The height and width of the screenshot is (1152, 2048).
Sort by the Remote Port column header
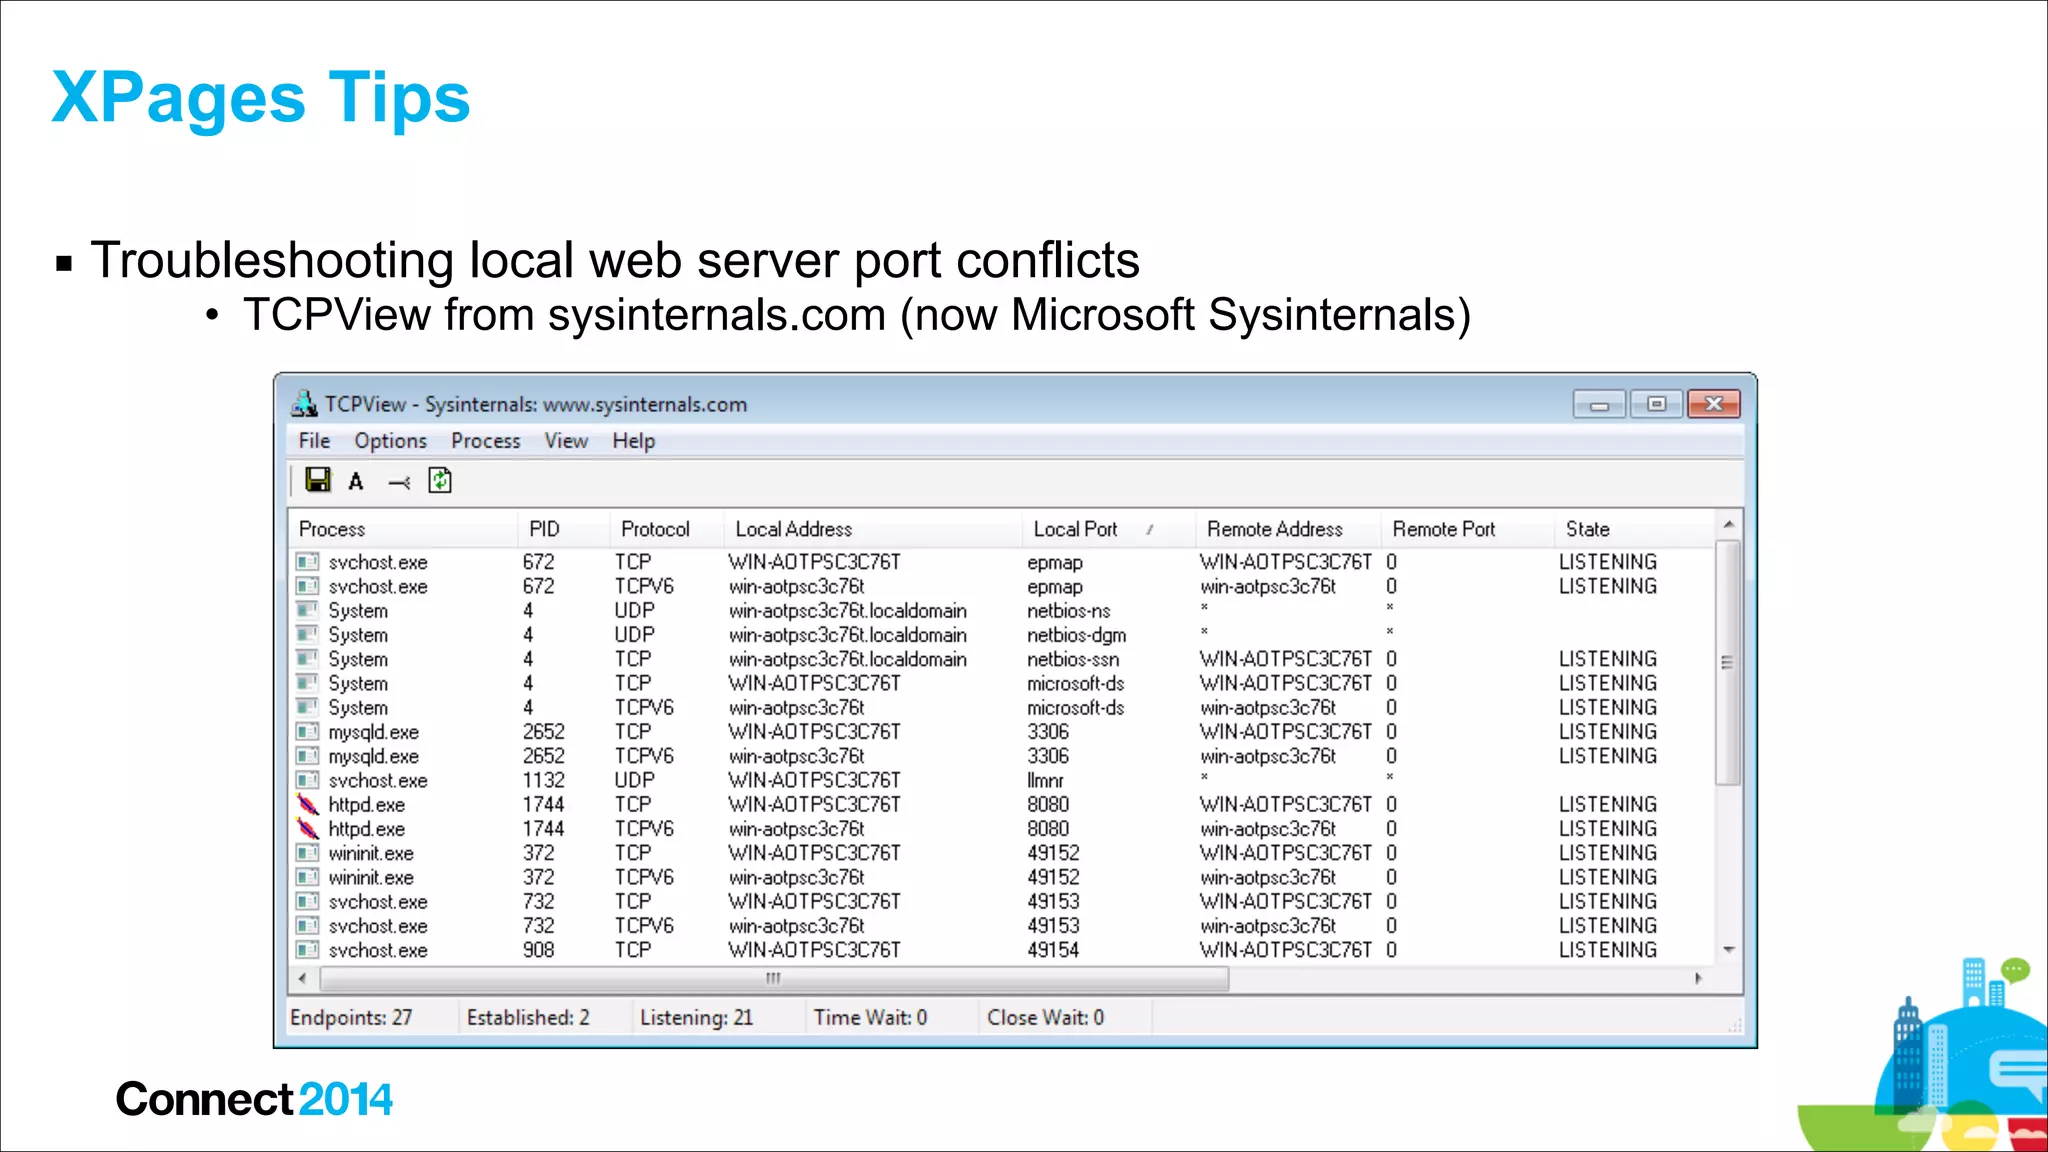(x=1467, y=529)
